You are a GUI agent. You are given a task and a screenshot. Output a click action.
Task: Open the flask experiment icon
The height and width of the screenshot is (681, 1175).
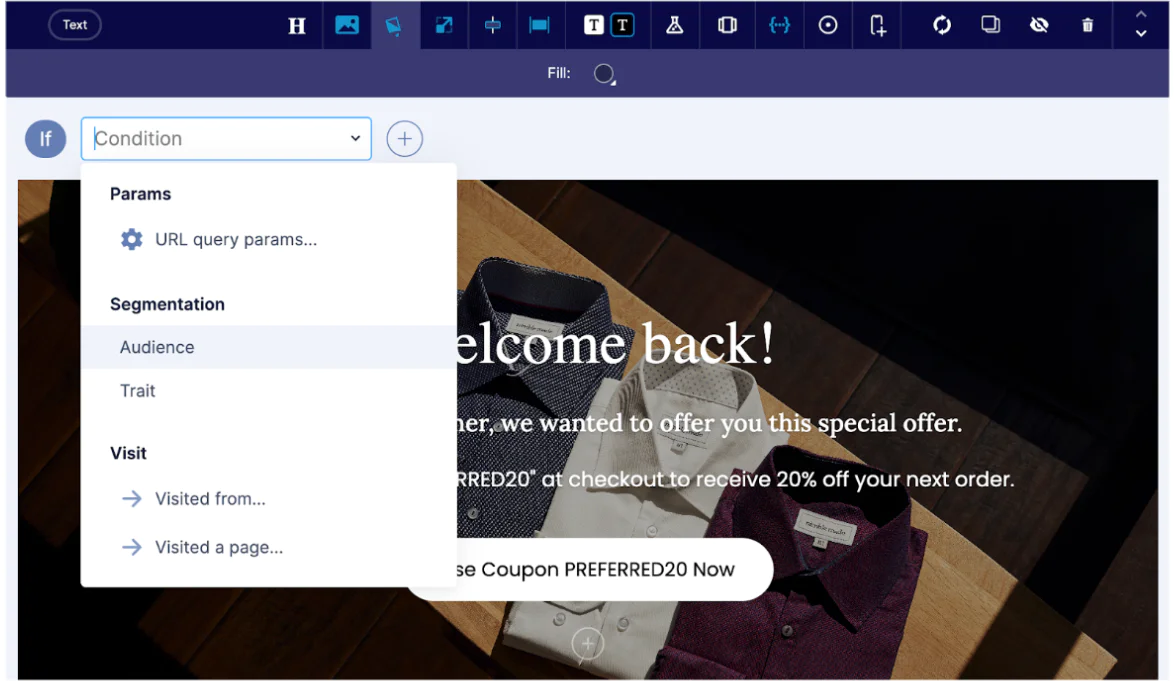coord(675,25)
